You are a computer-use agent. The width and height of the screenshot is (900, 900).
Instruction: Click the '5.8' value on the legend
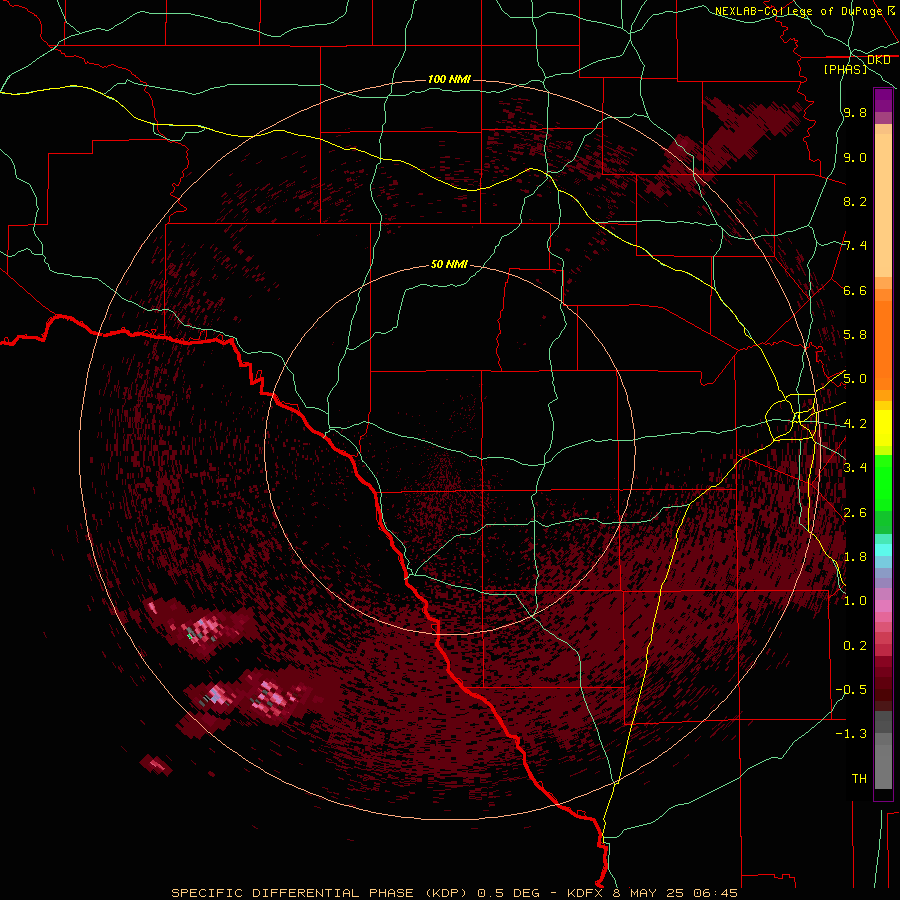[x=855, y=335]
